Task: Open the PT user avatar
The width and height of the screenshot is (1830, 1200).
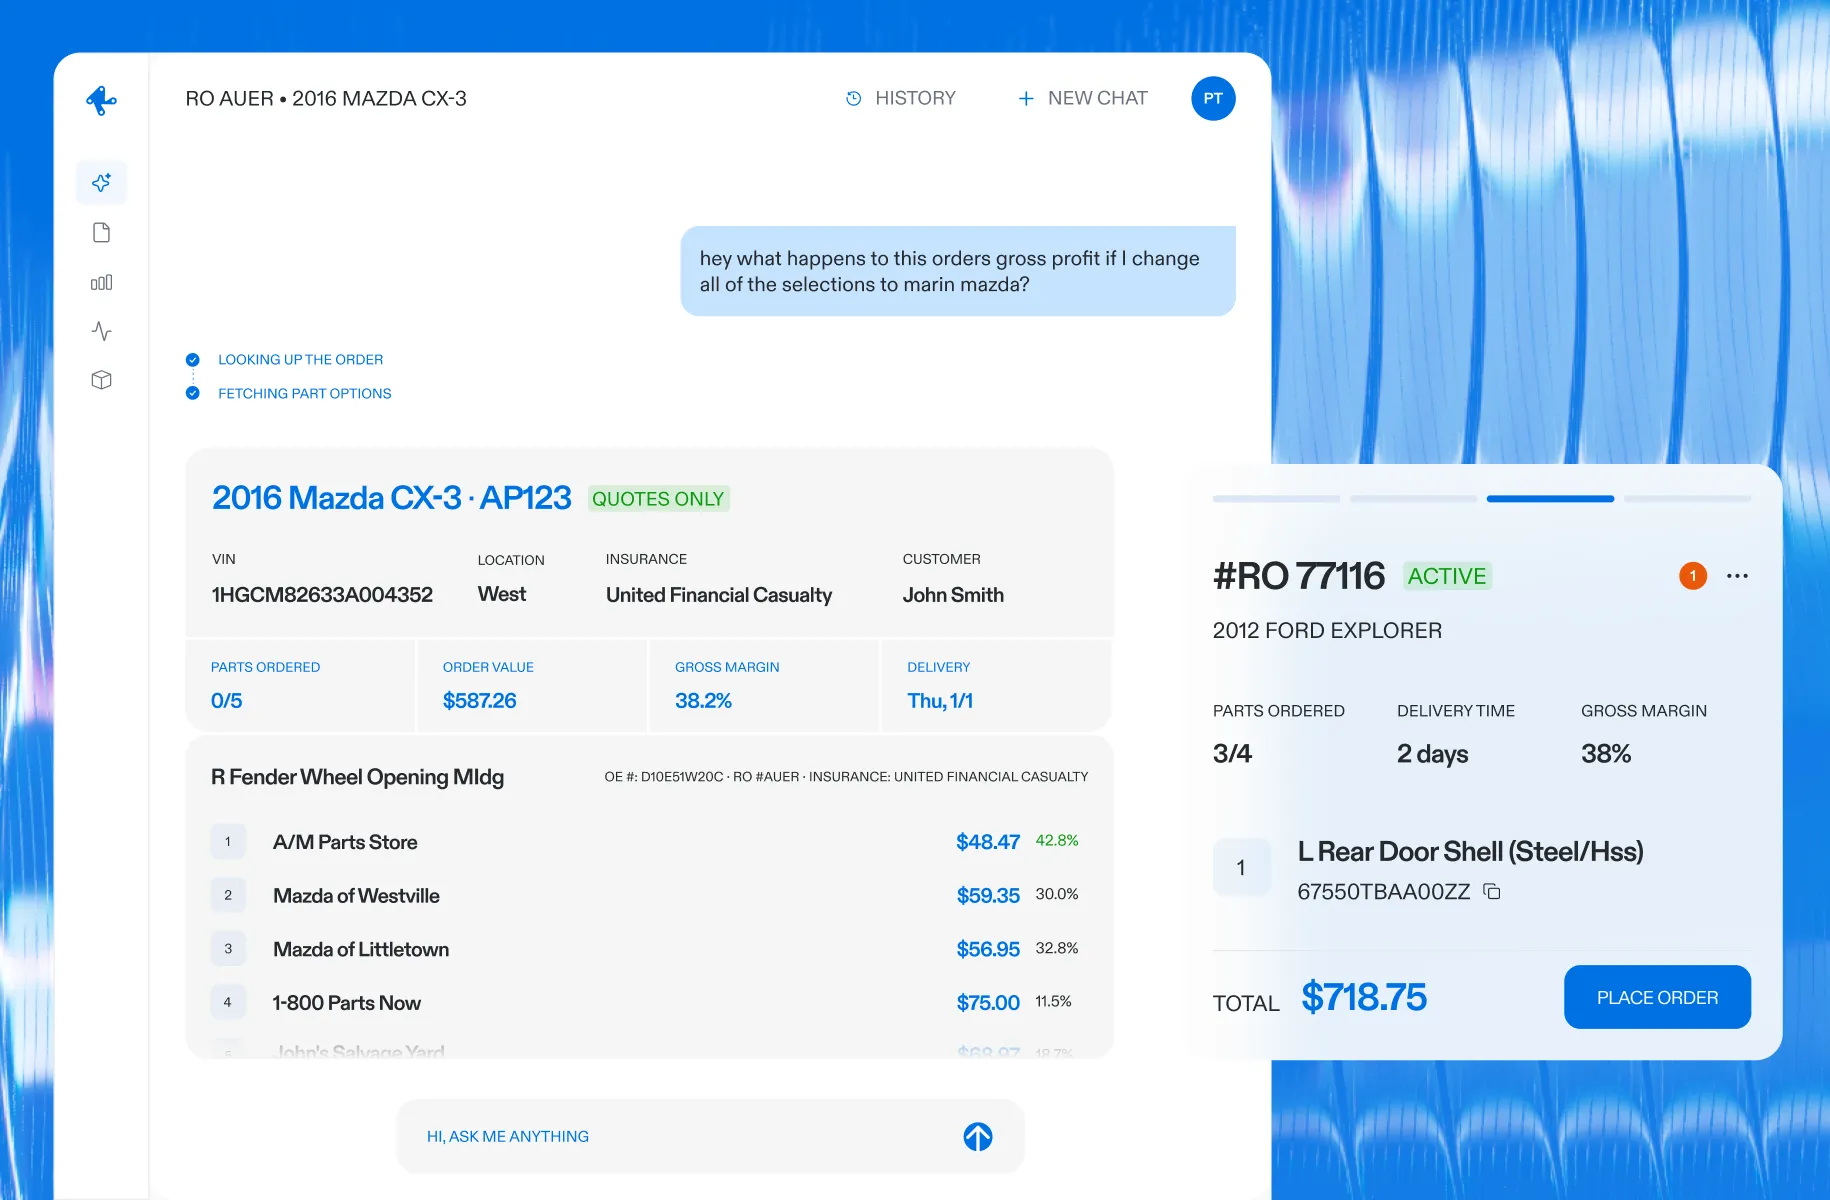Action: coord(1213,99)
